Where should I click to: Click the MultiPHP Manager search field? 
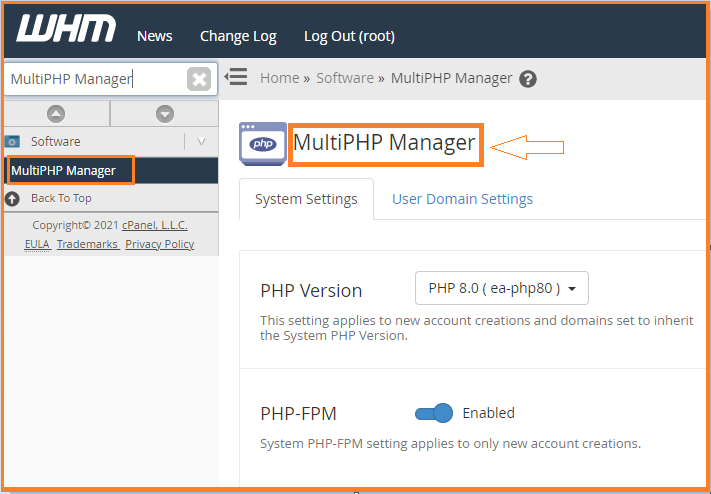[95, 79]
